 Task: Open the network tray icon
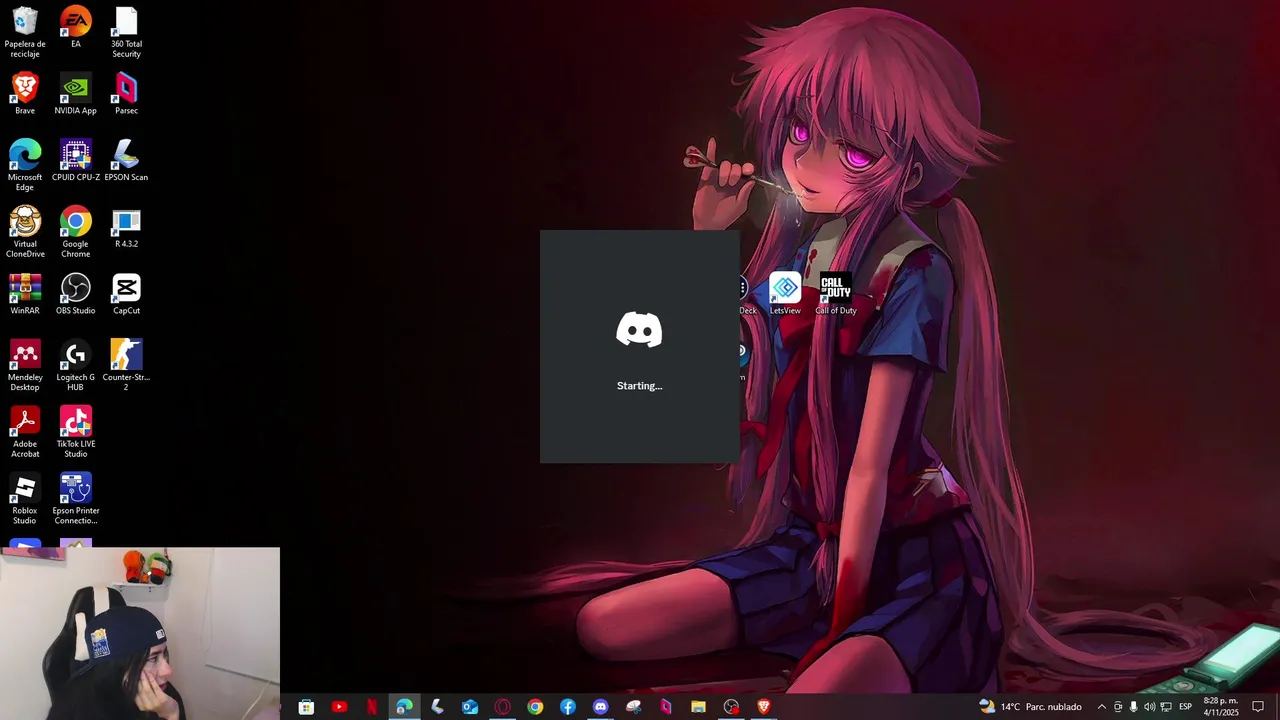point(1166,707)
